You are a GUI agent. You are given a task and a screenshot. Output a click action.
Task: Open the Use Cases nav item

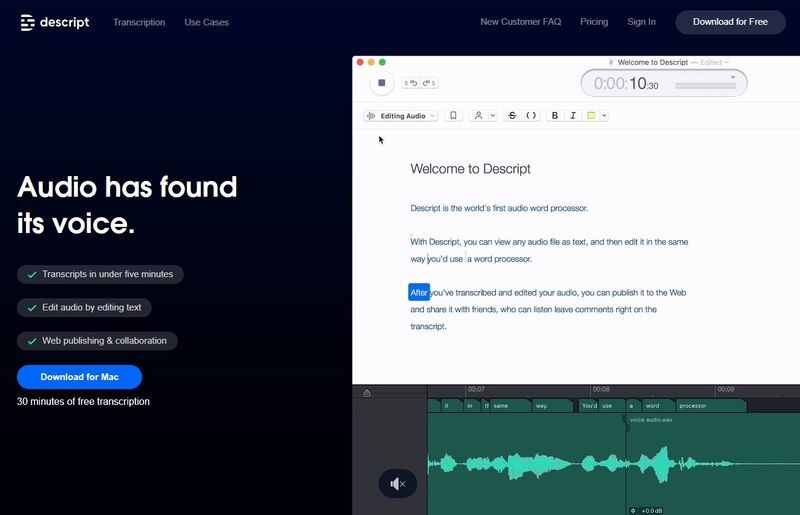click(x=205, y=22)
